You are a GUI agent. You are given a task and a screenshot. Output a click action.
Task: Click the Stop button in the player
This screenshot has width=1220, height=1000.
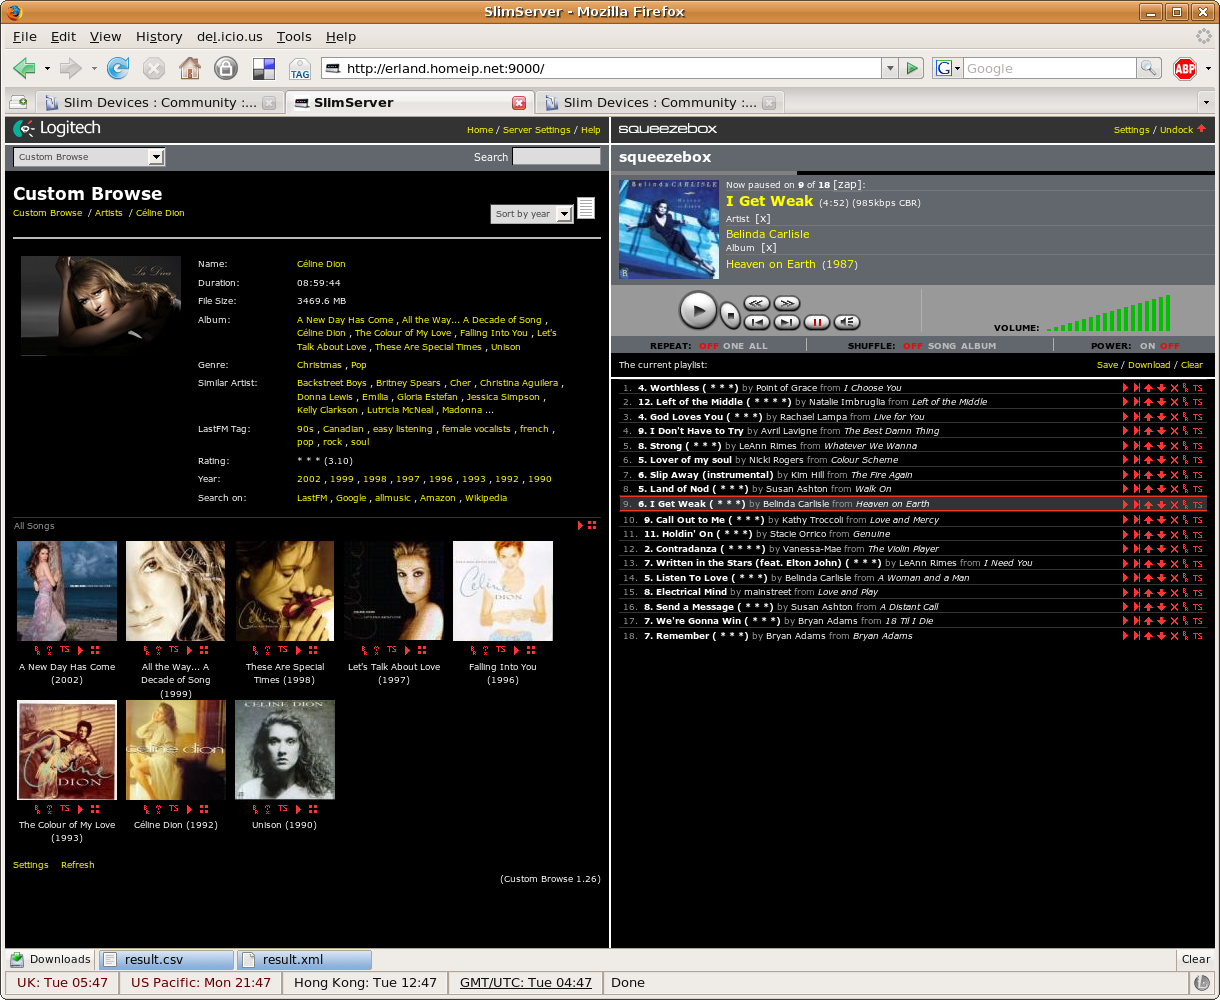730,316
